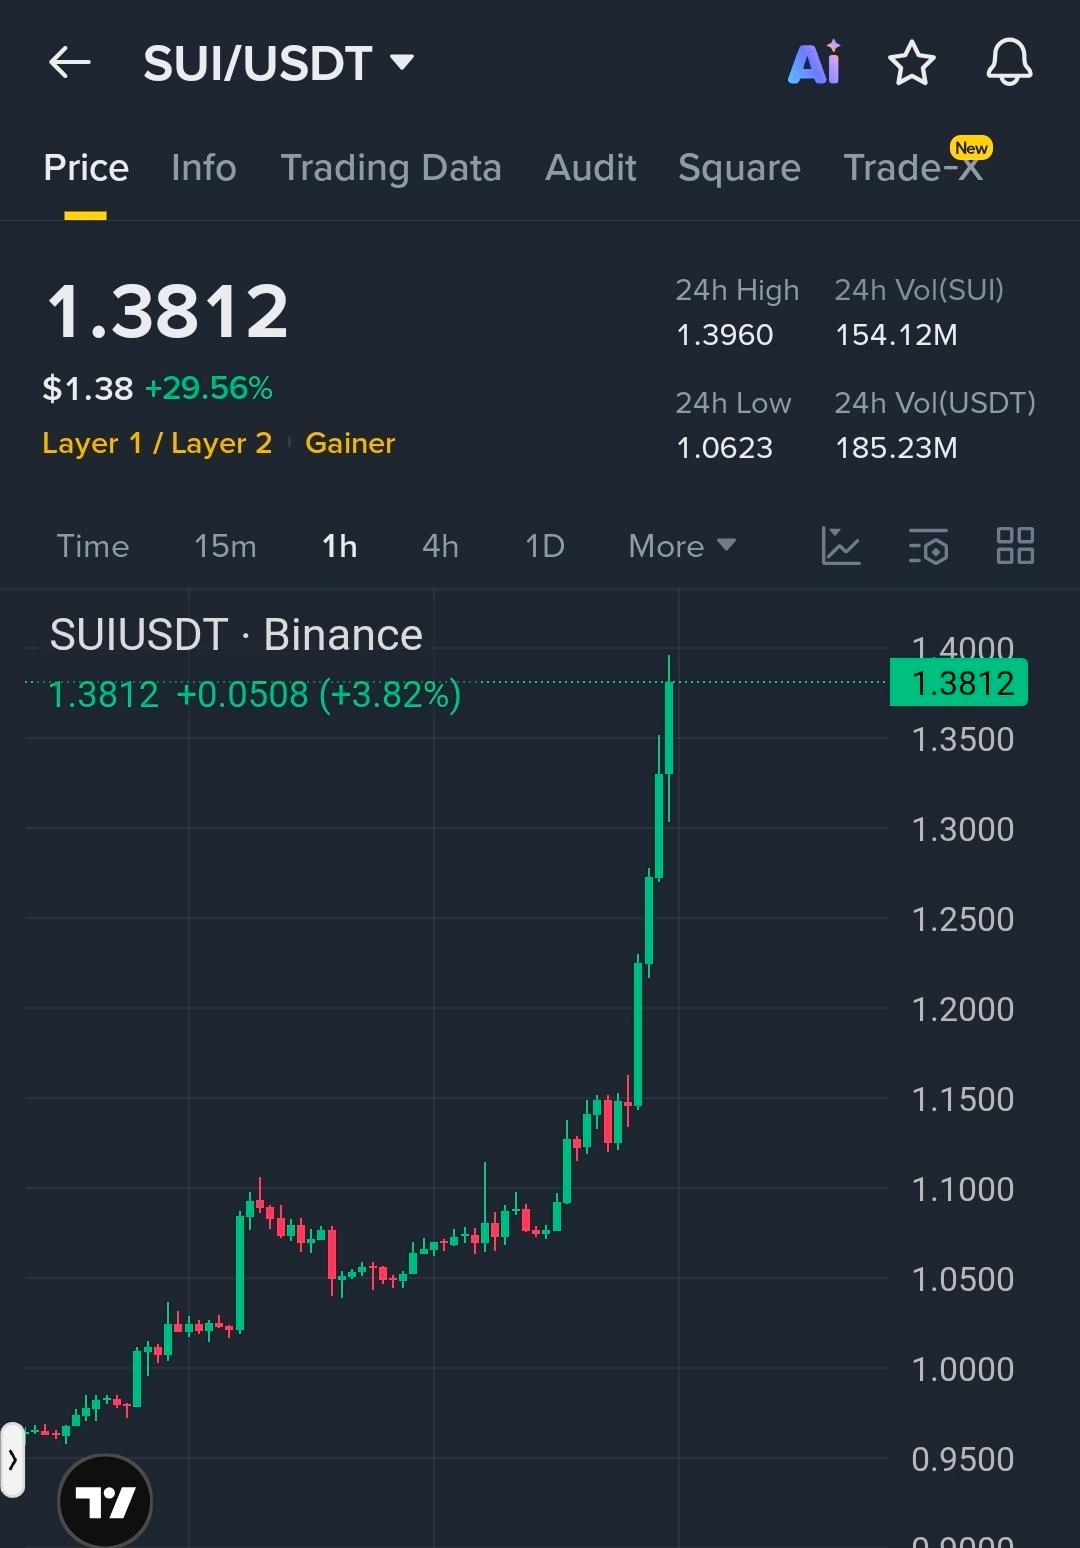Open the Square tab
Image resolution: width=1080 pixels, height=1548 pixels.
tap(739, 168)
